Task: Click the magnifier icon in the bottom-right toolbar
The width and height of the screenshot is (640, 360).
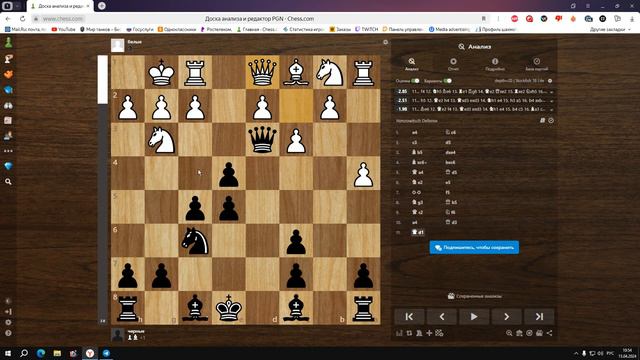Action: (509, 333)
